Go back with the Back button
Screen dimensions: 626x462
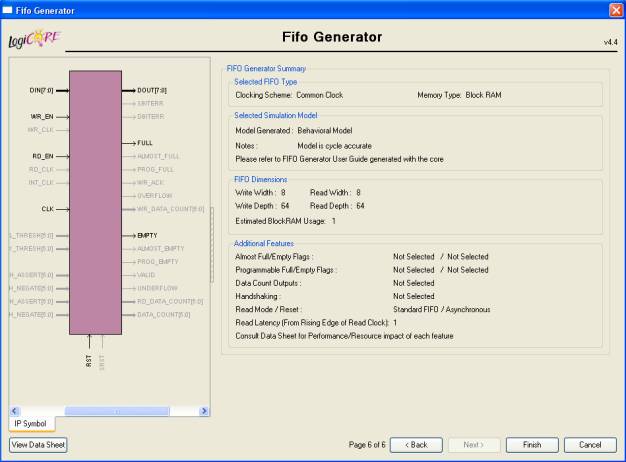coord(416,445)
